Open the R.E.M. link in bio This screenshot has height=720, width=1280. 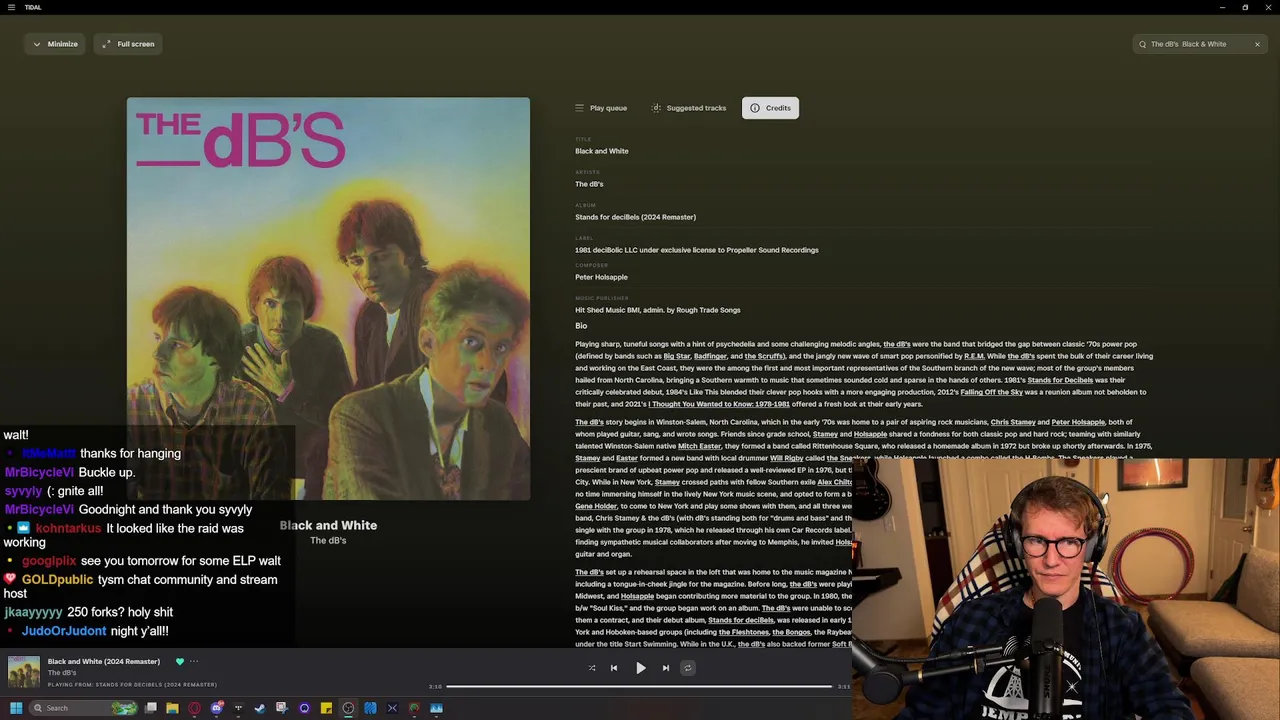coord(974,356)
